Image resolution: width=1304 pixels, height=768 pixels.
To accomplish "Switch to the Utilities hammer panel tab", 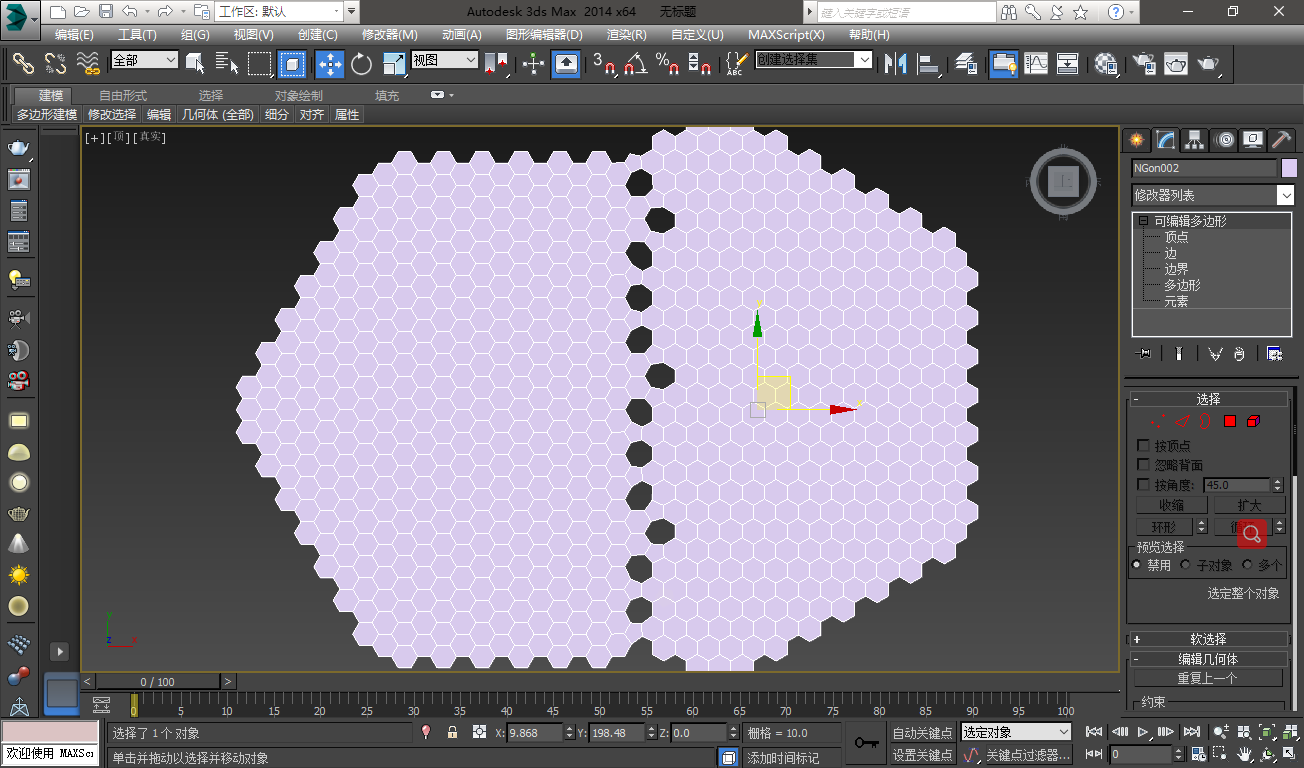I will pos(1281,139).
